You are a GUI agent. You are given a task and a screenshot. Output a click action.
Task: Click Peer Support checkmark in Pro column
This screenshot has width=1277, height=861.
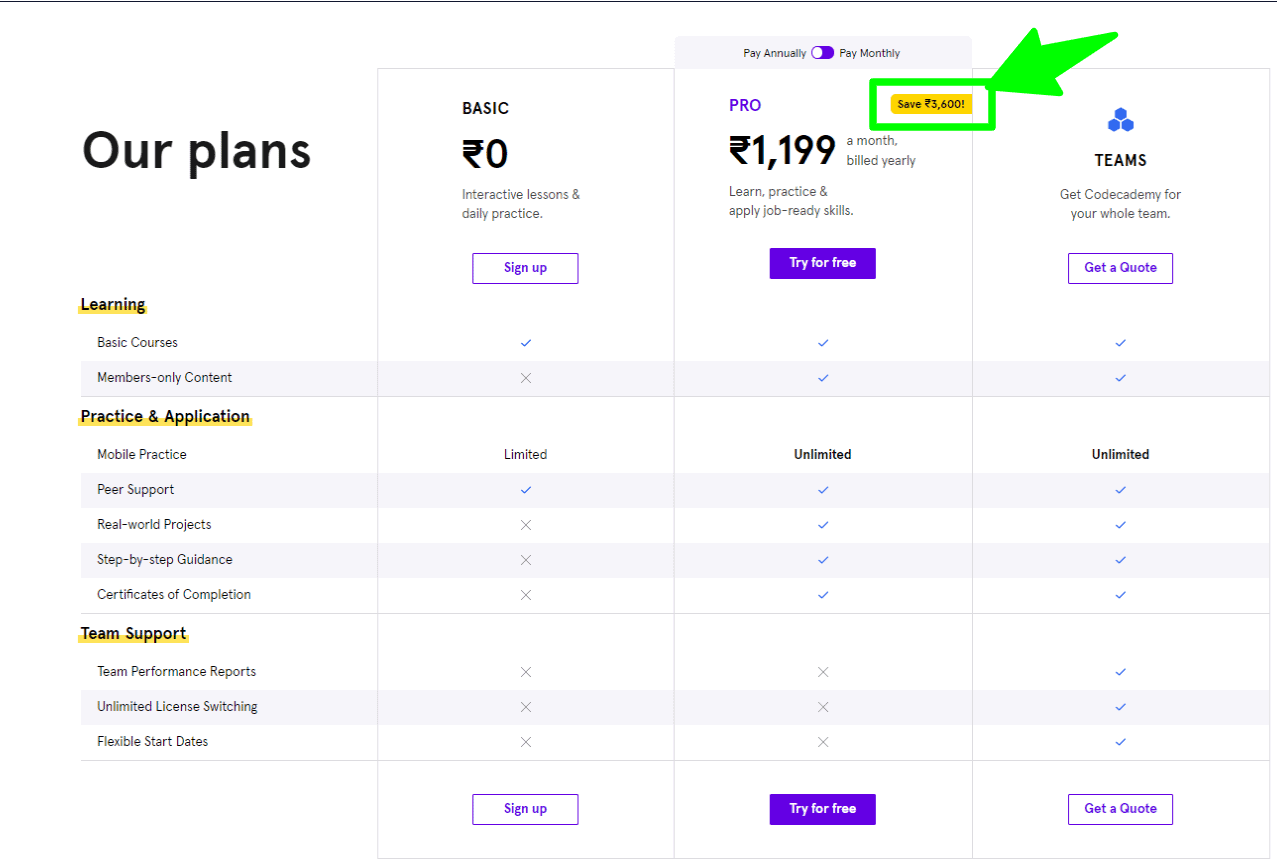click(x=823, y=490)
